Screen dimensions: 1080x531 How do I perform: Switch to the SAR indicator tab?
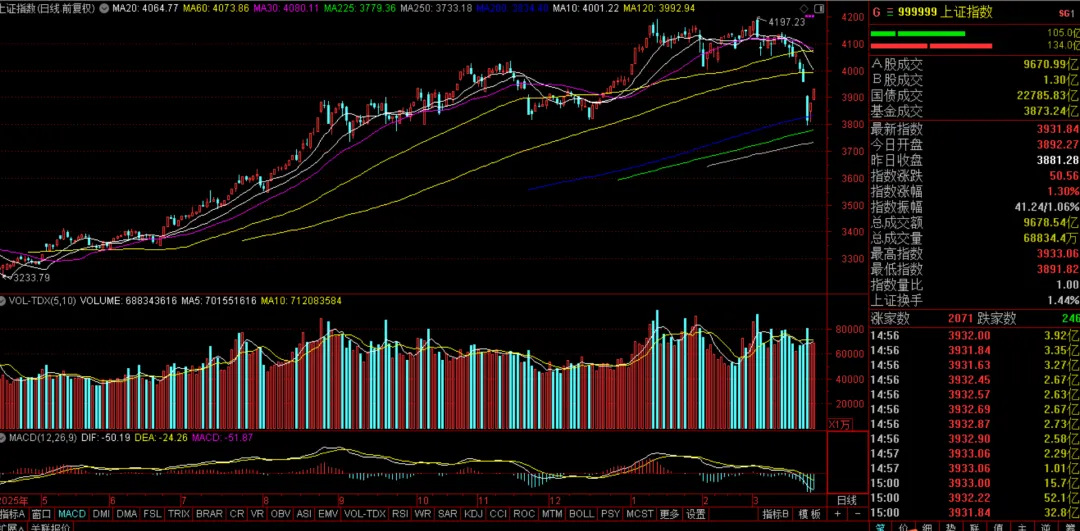[447, 514]
